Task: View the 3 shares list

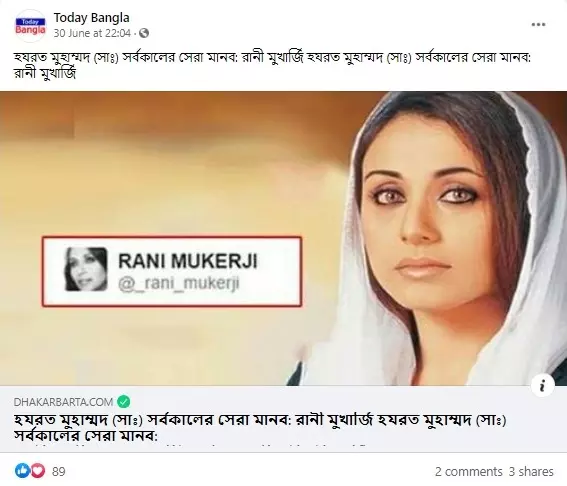Action: (x=531, y=472)
